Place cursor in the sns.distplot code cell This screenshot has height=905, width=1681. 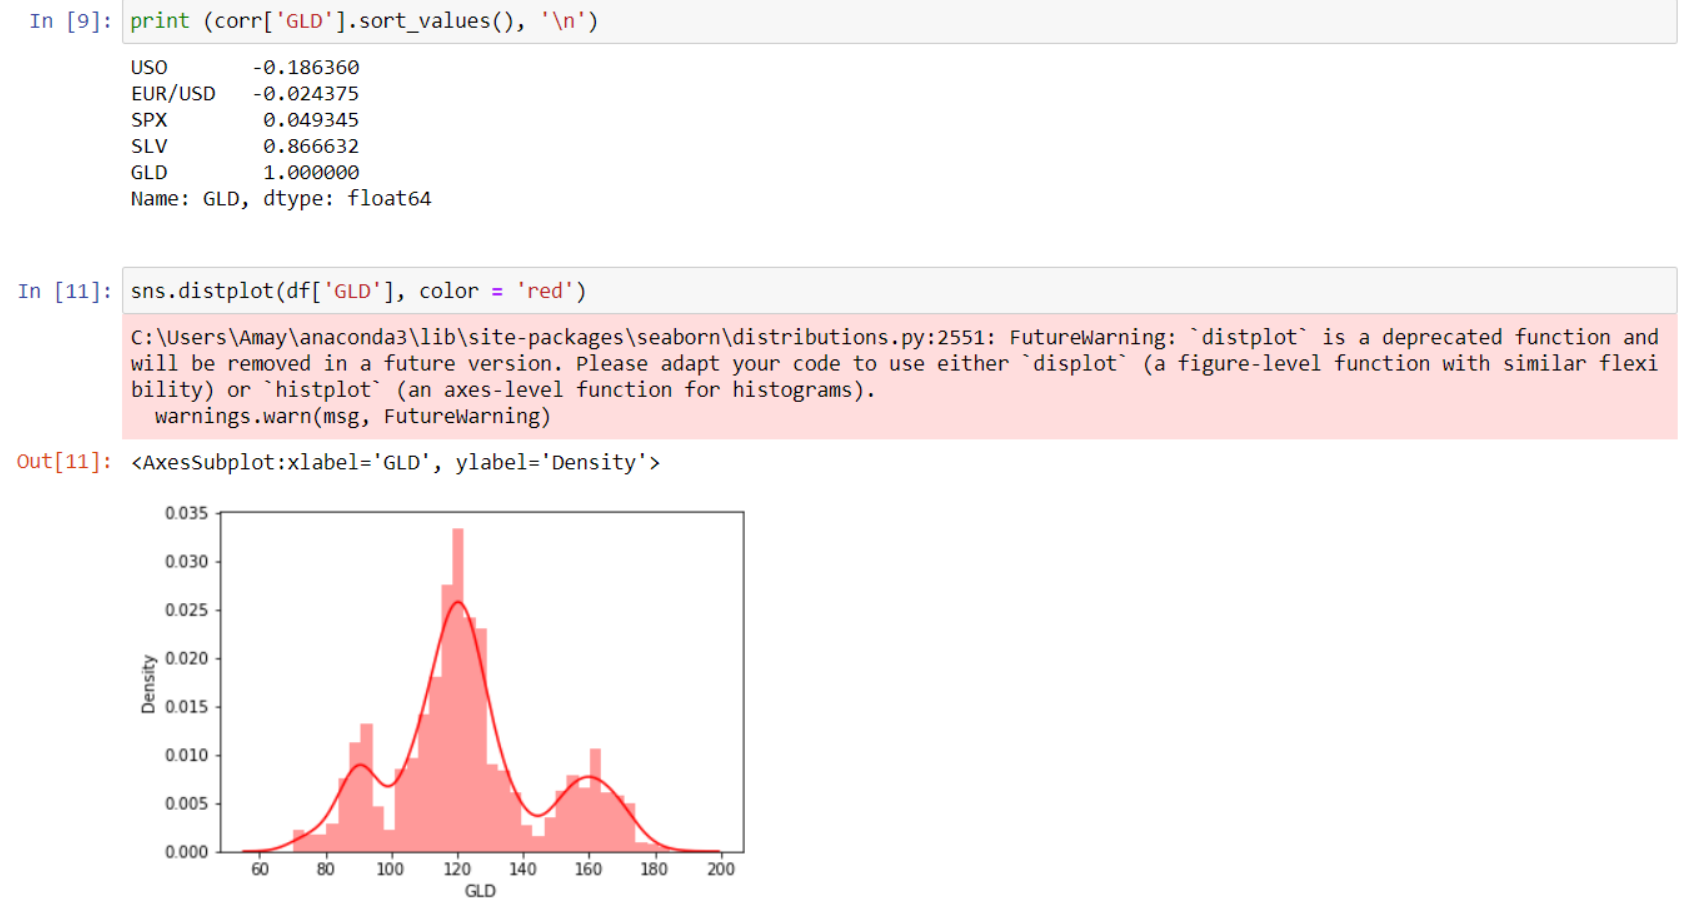[400, 291]
